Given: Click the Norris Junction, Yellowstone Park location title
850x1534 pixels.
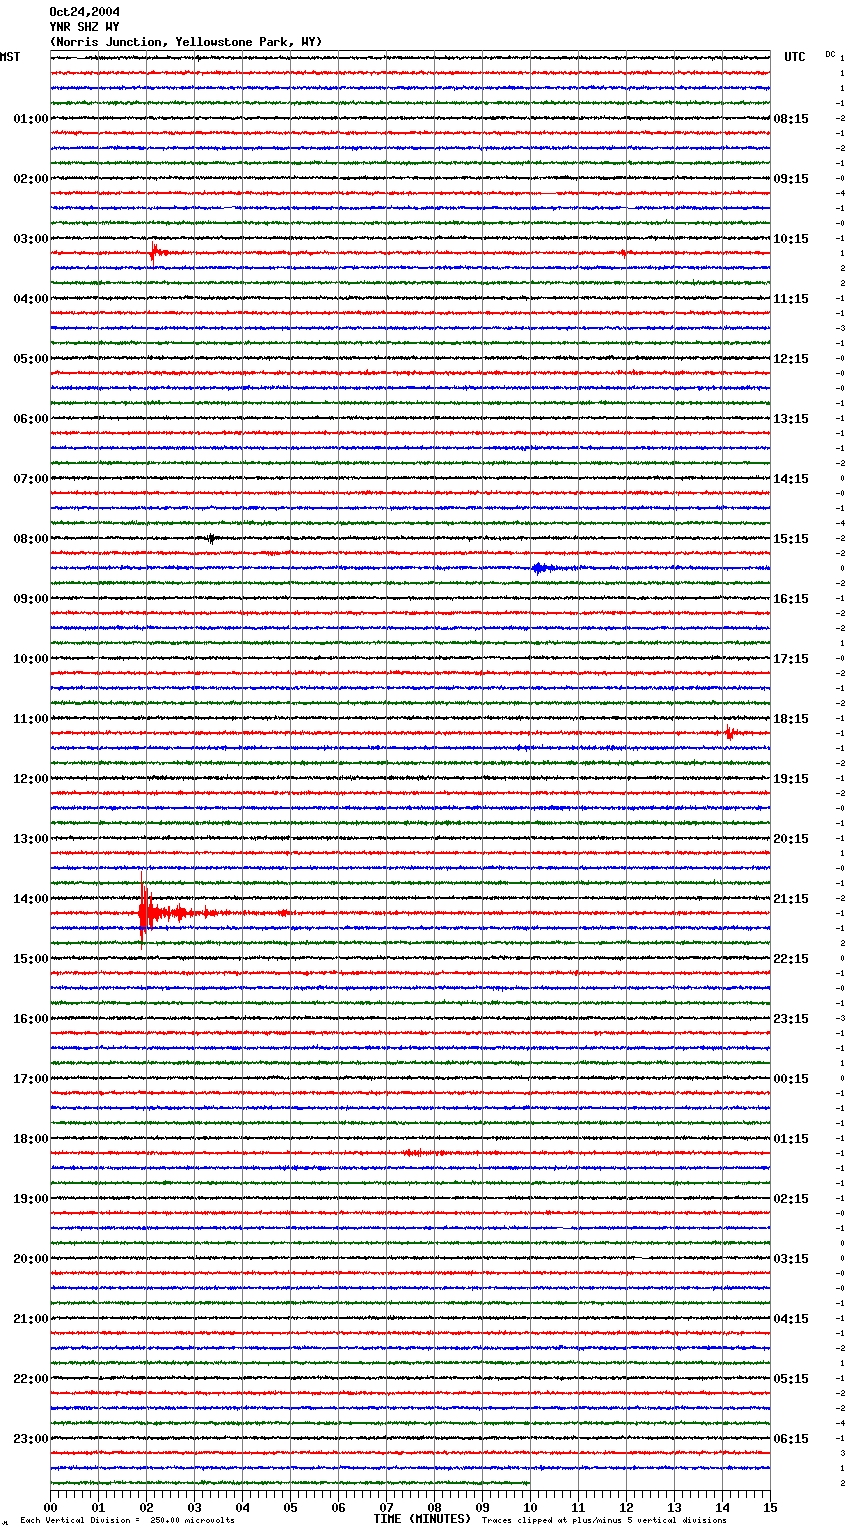Looking at the screenshot, I should (186, 42).
